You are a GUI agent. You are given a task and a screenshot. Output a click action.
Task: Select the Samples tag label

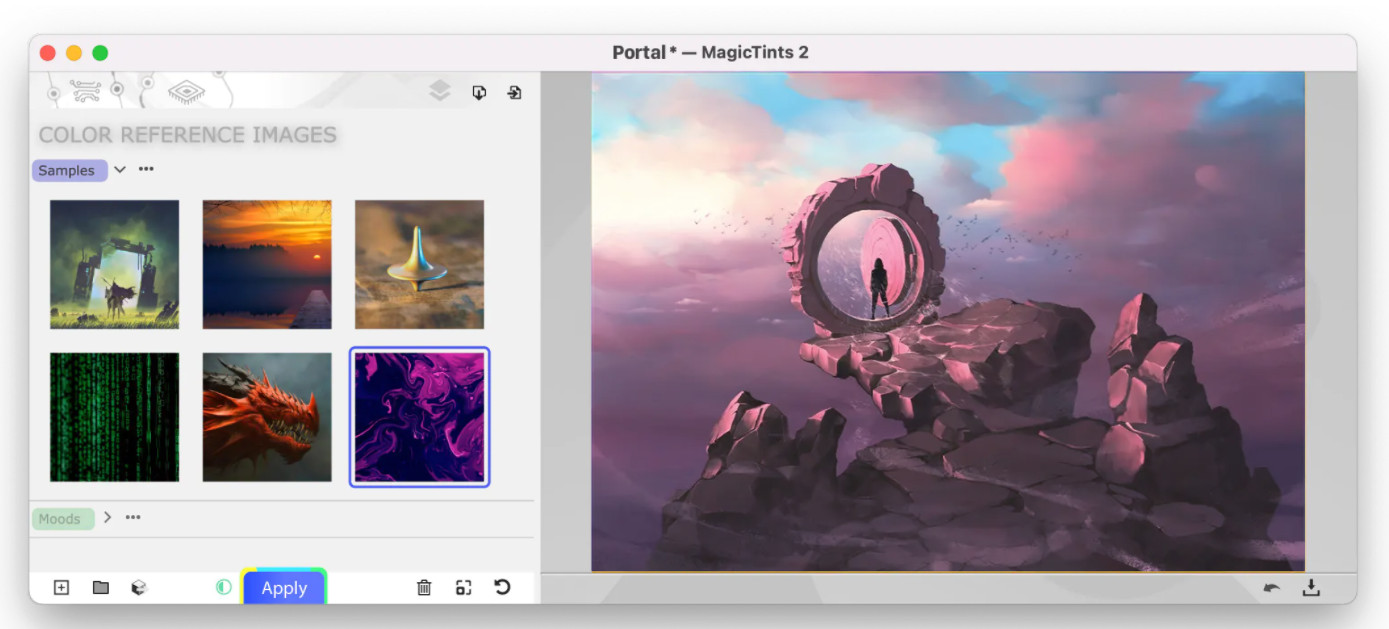click(x=69, y=170)
